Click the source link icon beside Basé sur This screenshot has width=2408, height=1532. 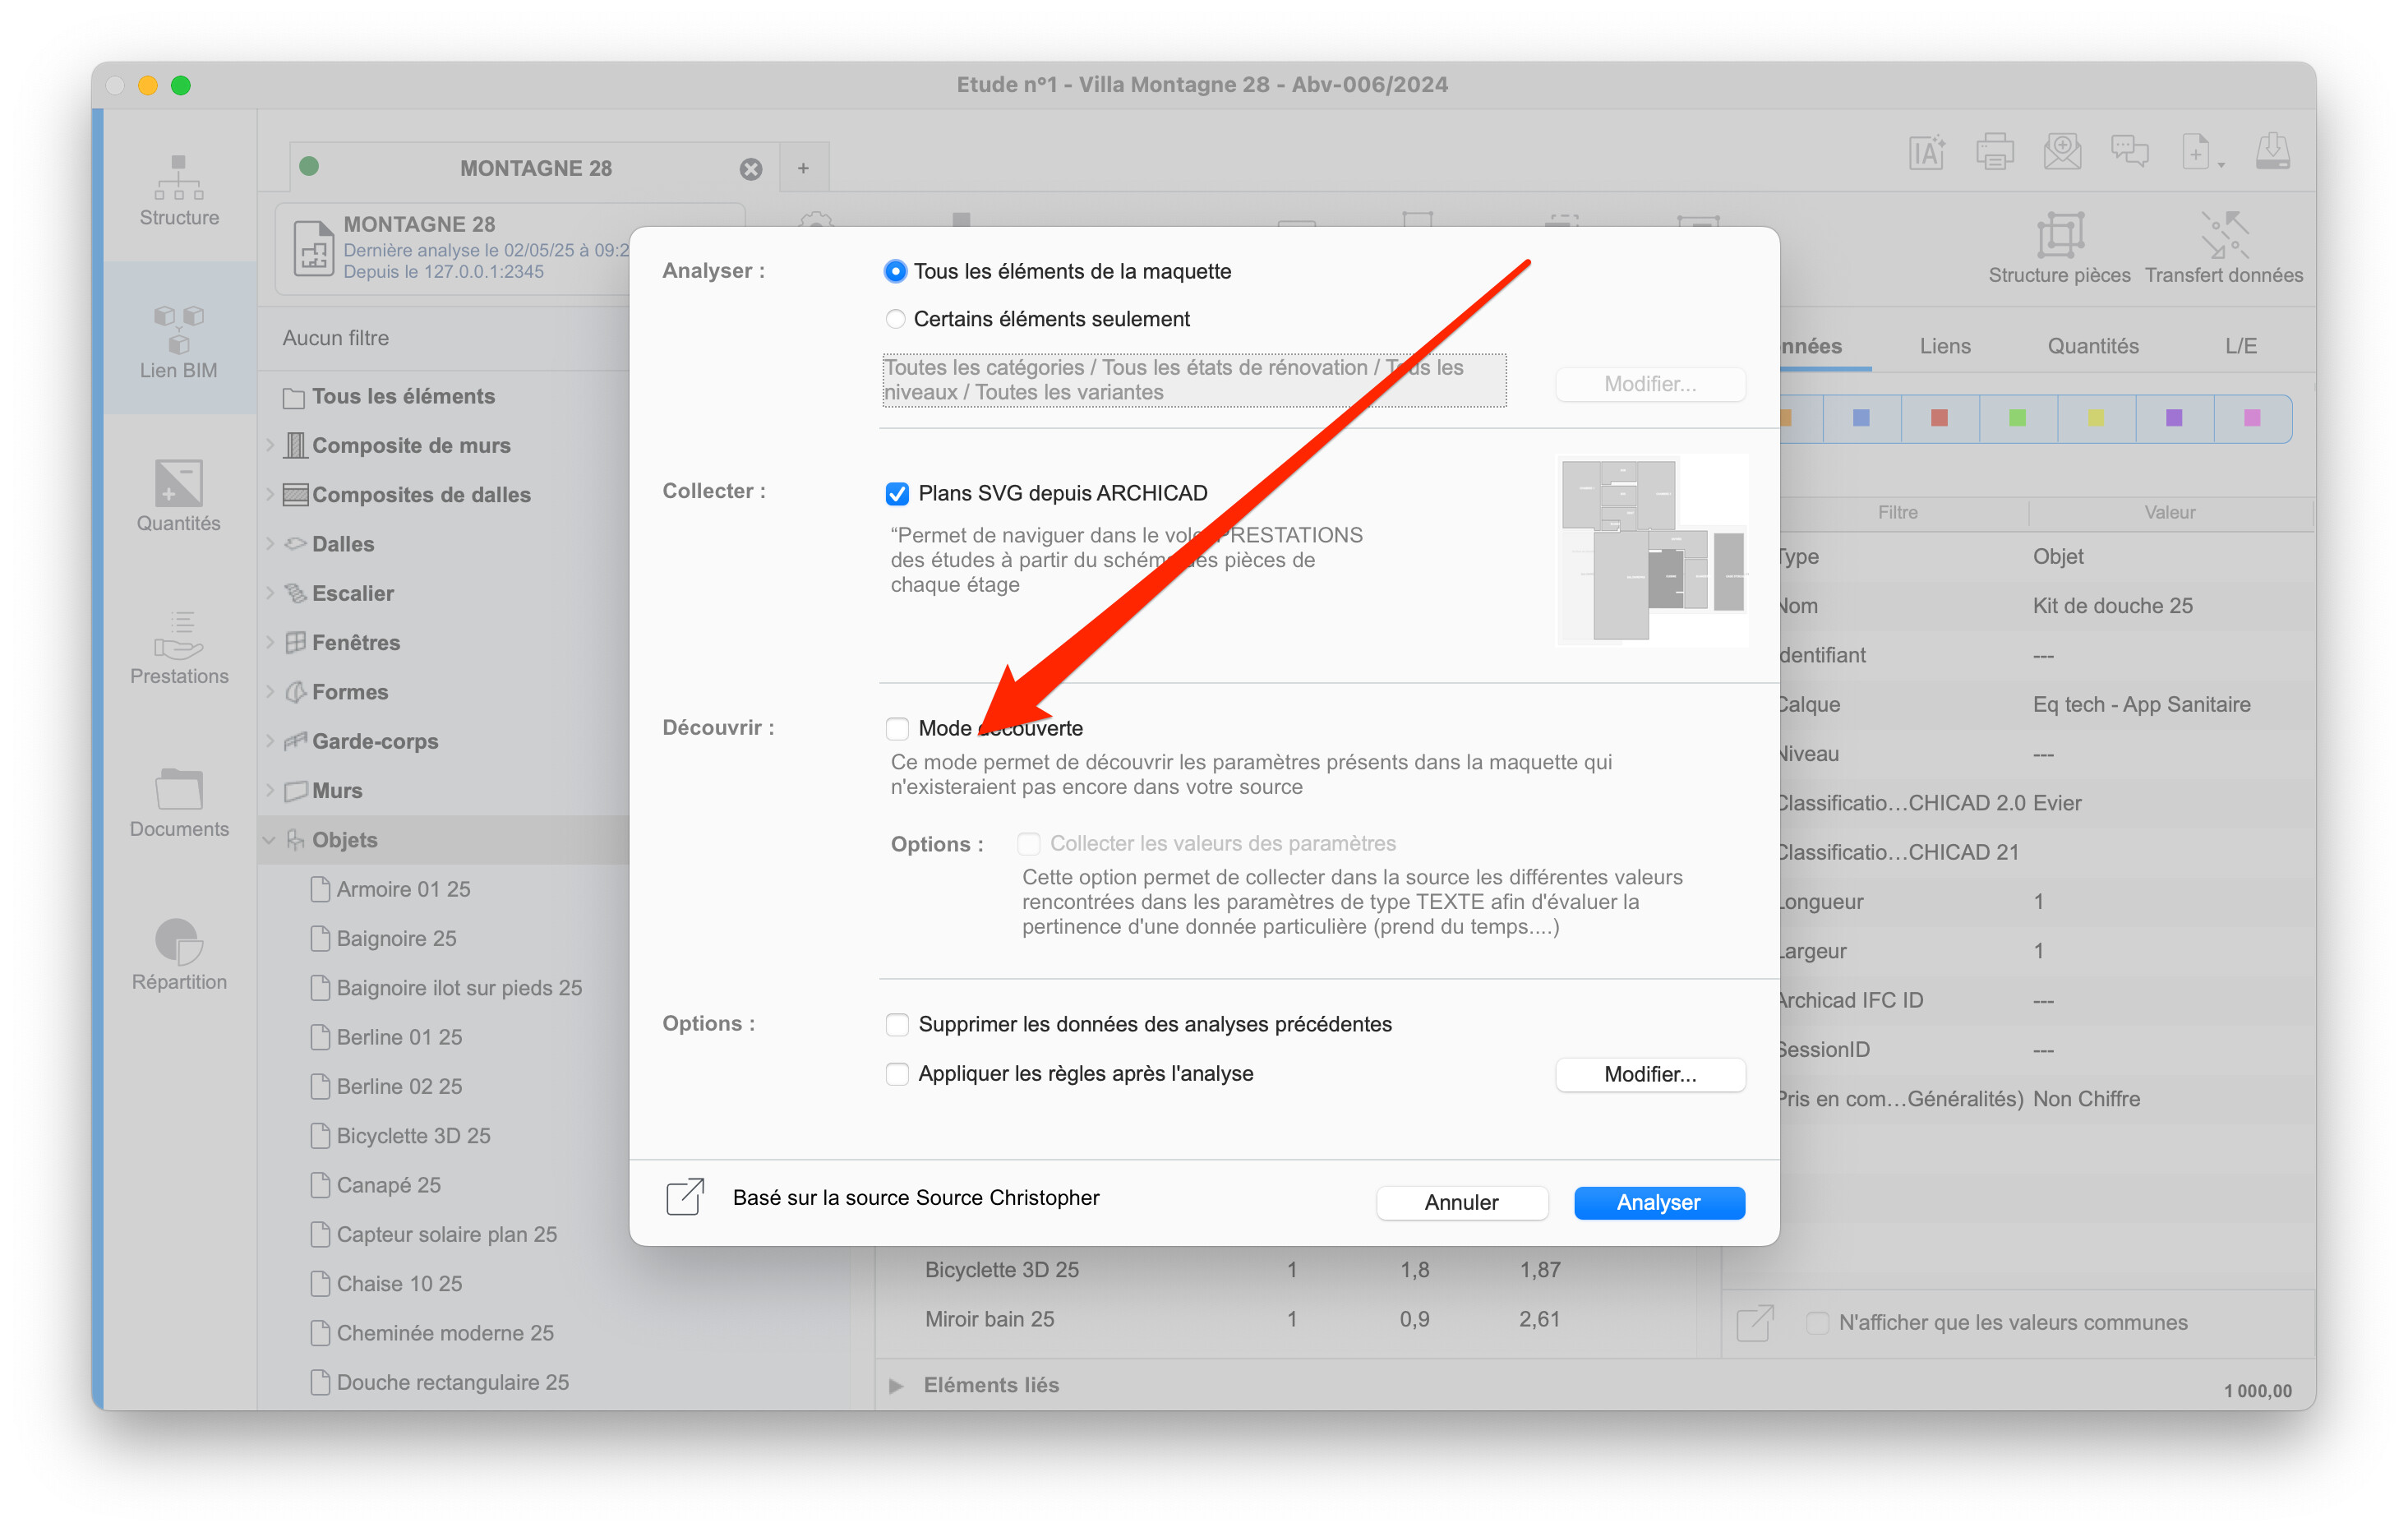(686, 1197)
